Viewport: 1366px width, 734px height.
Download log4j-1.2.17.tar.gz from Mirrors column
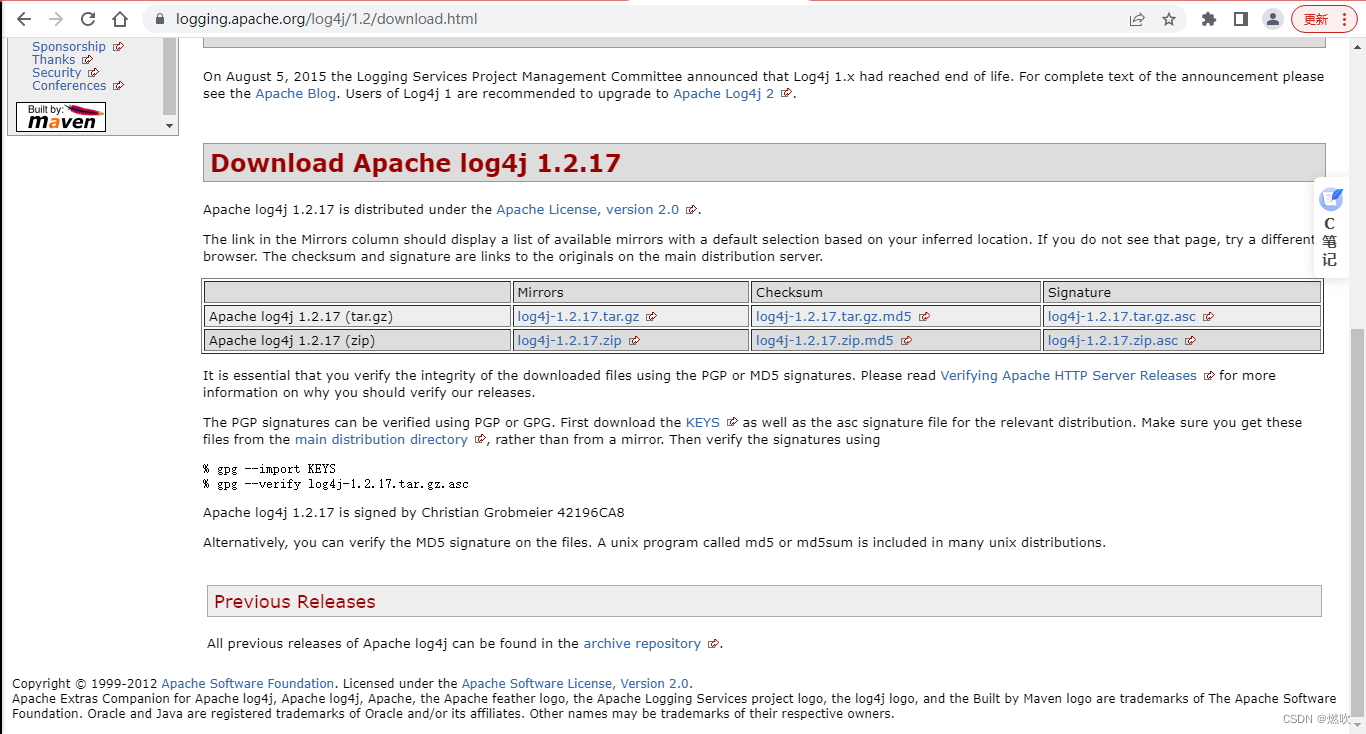click(x=579, y=315)
